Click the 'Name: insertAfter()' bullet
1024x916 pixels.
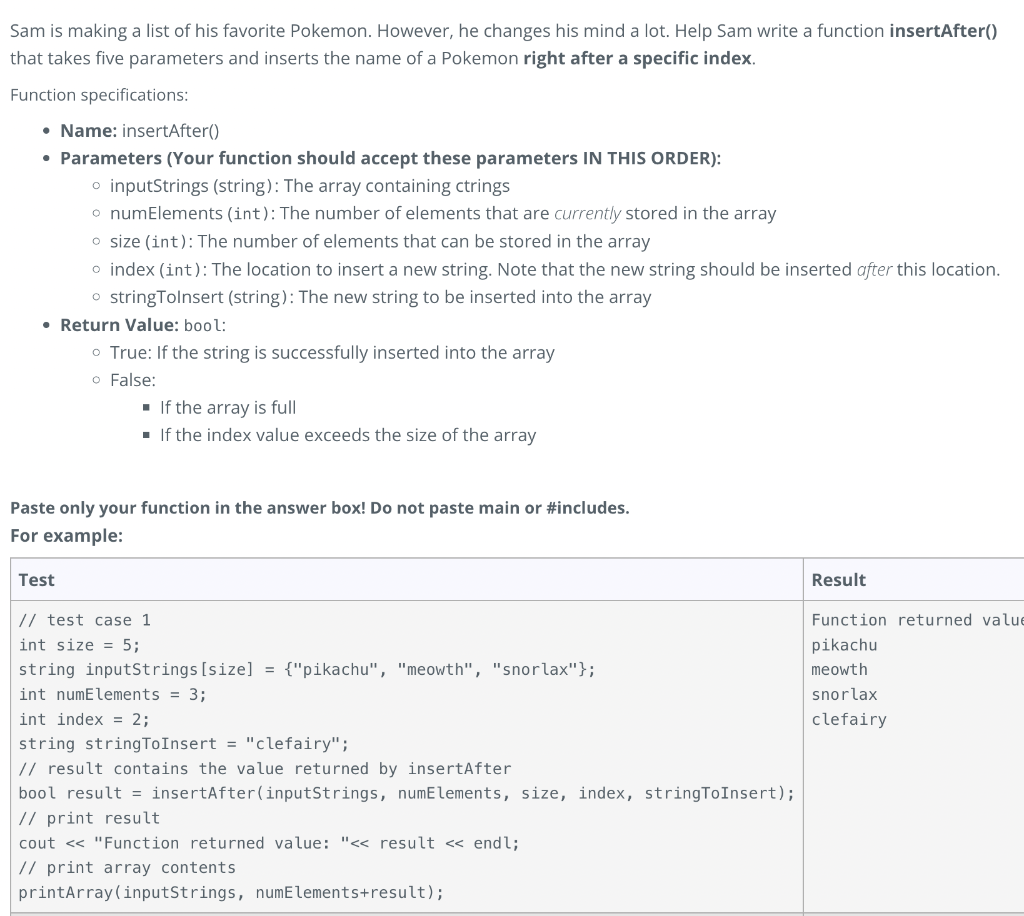[140, 131]
